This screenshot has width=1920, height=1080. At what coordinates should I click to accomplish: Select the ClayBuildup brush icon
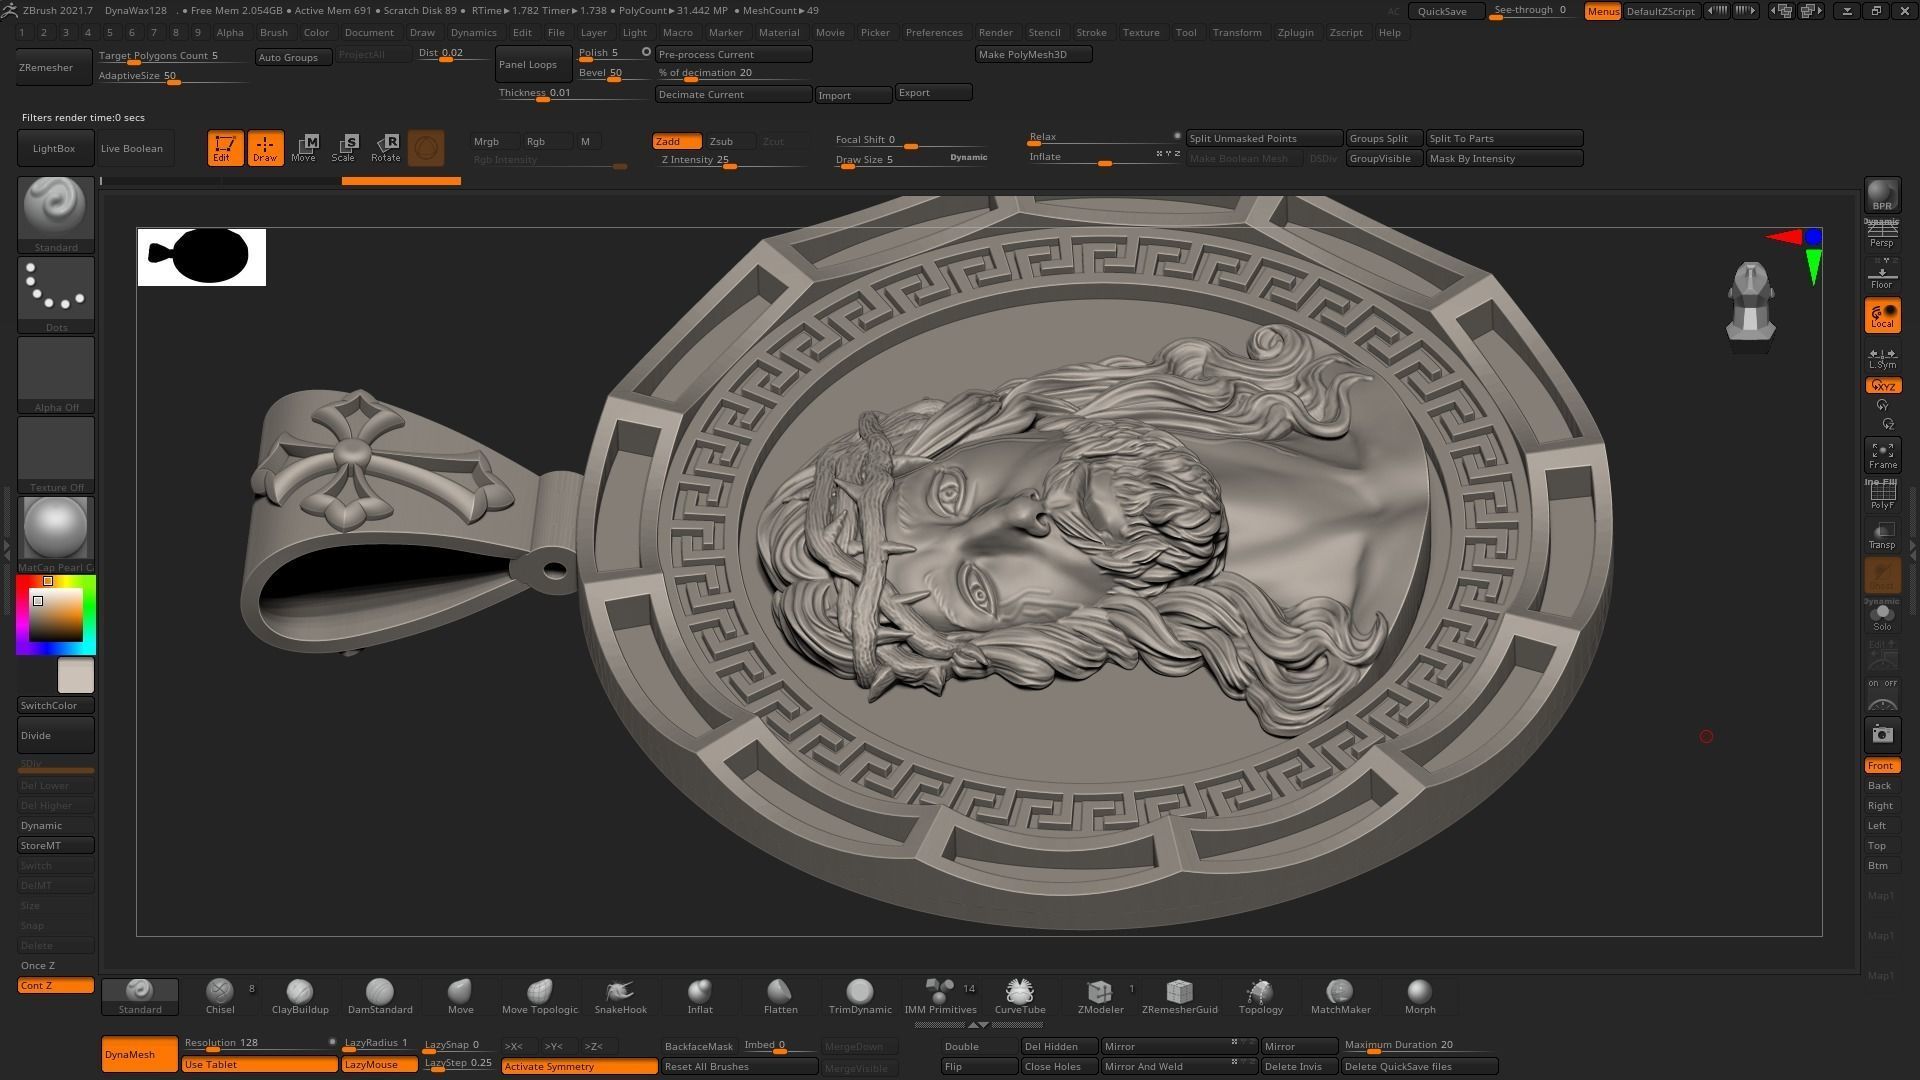[299, 992]
